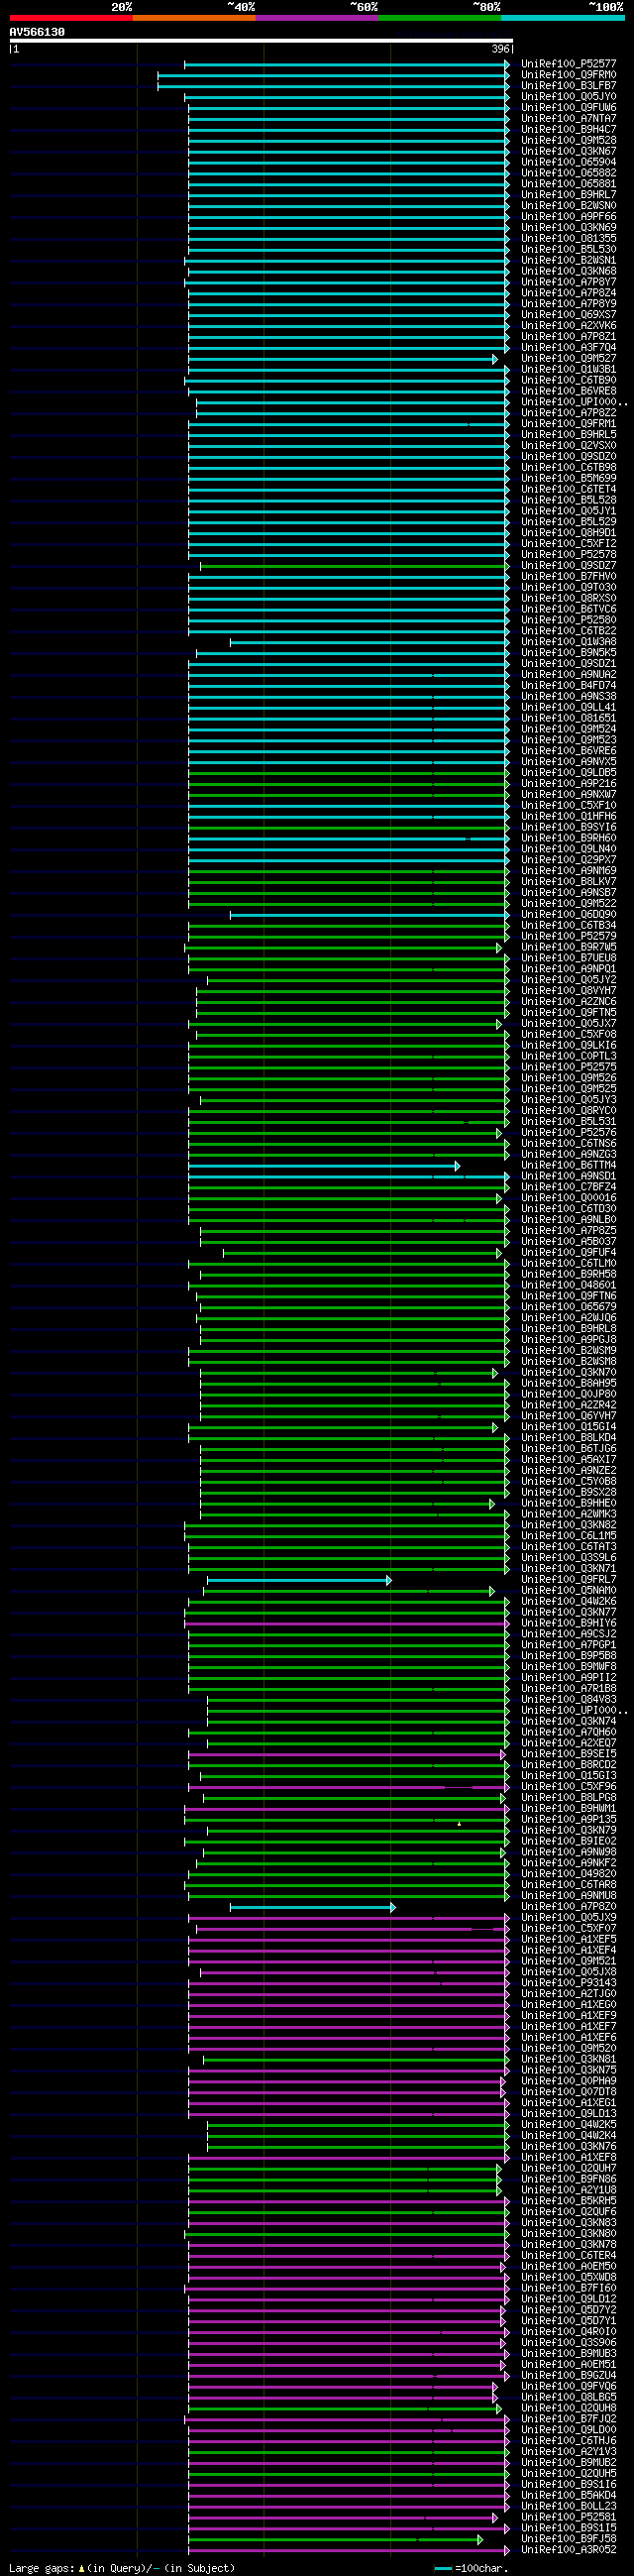634x2576 pixels.
Task: Select hit UniRef100_Q9SDZ7
Action: pyautogui.click(x=568, y=566)
